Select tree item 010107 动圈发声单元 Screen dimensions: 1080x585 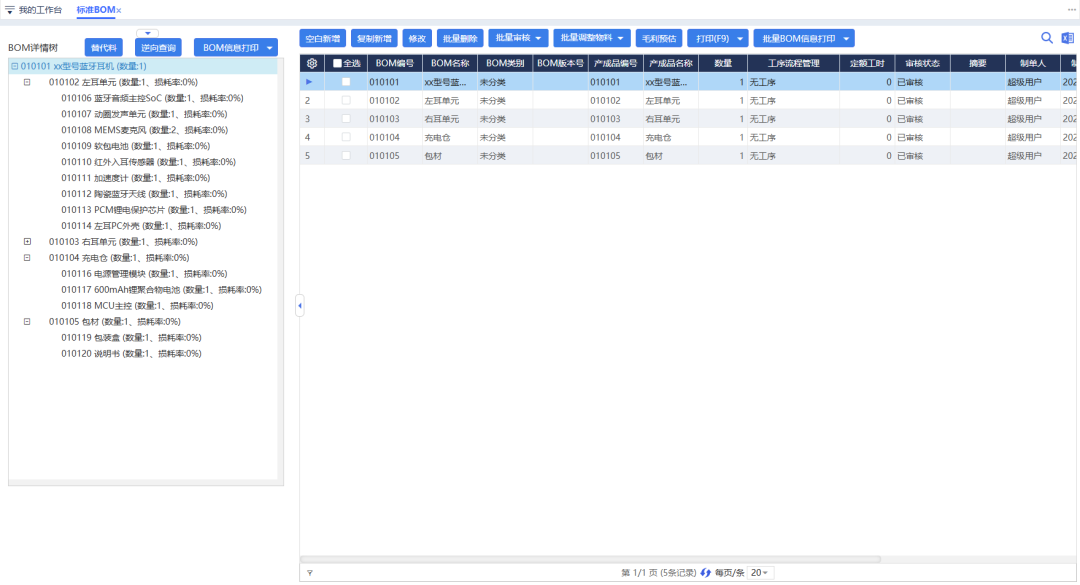point(144,114)
